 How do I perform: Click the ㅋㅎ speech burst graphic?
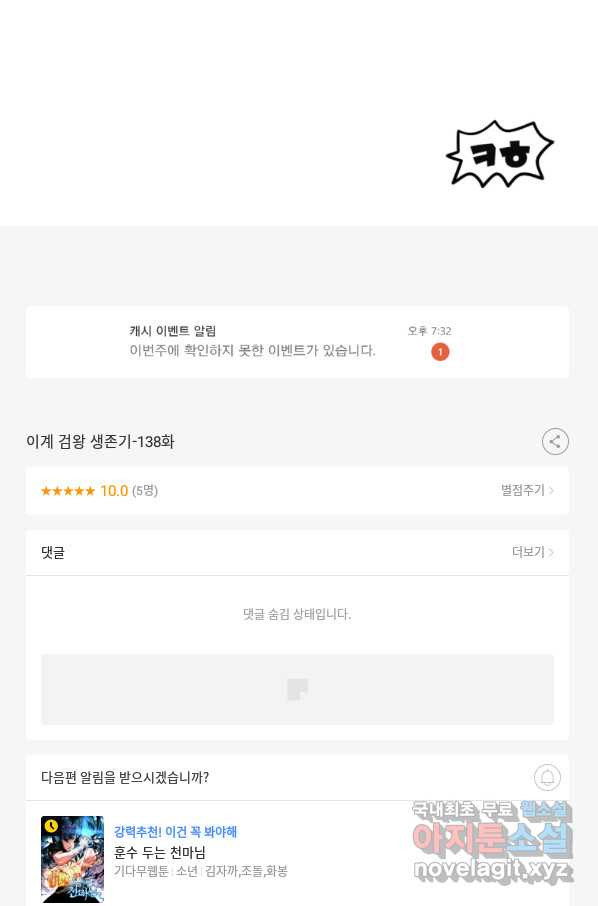pyautogui.click(x=500, y=154)
